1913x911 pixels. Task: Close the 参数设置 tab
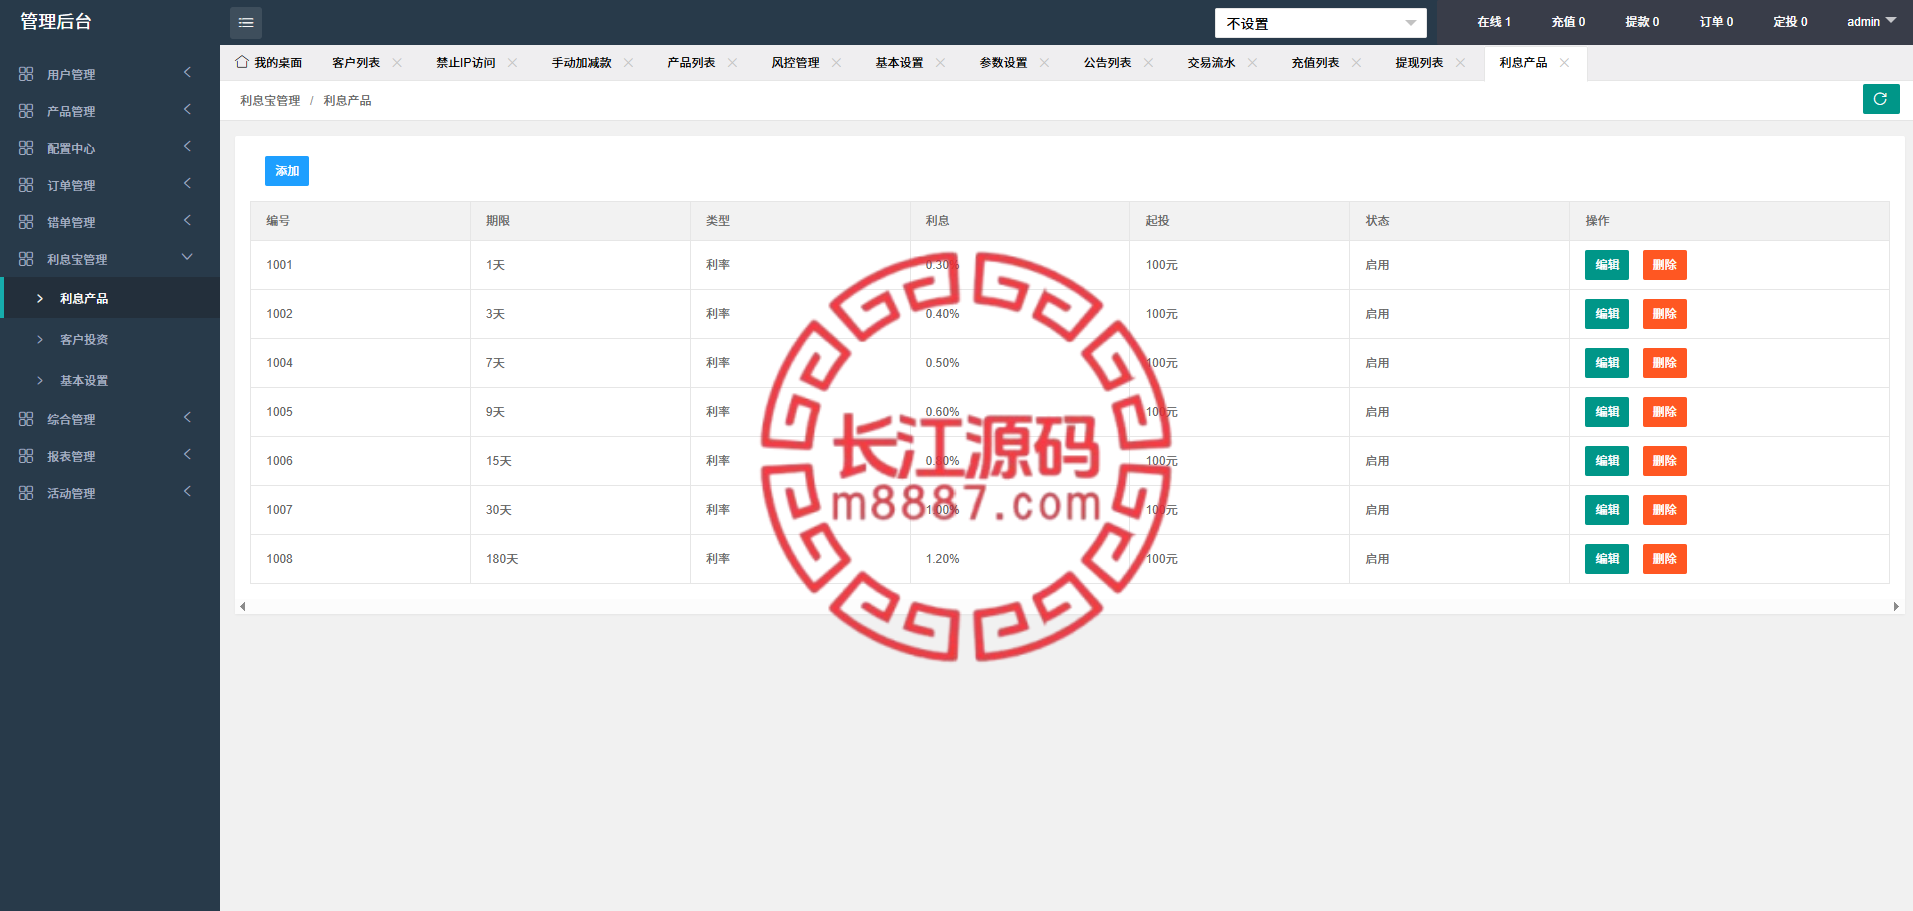click(x=1045, y=62)
